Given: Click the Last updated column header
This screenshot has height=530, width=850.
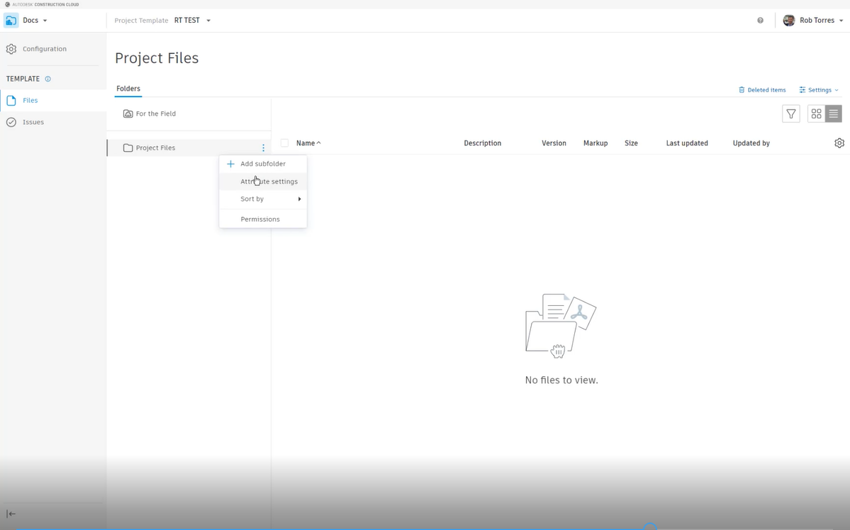Looking at the screenshot, I should point(687,143).
